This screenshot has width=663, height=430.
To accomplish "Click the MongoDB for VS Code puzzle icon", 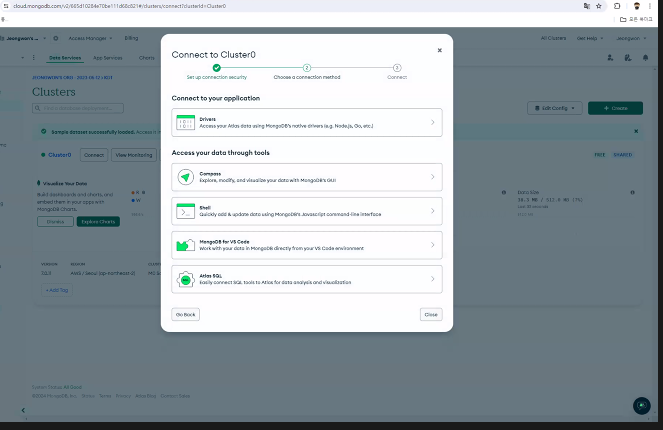I will pos(185,245).
